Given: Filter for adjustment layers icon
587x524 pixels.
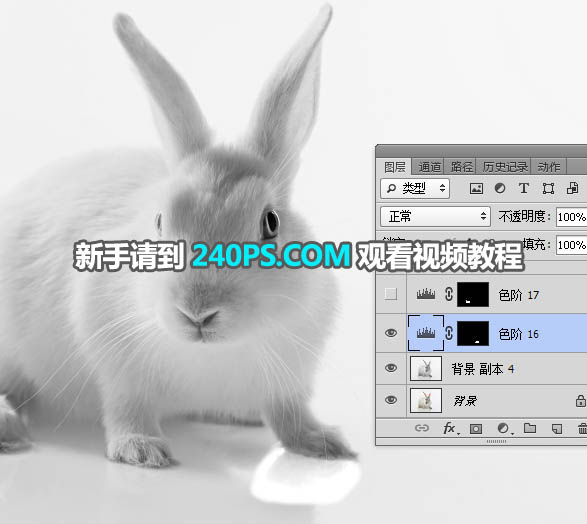Looking at the screenshot, I should [x=500, y=188].
